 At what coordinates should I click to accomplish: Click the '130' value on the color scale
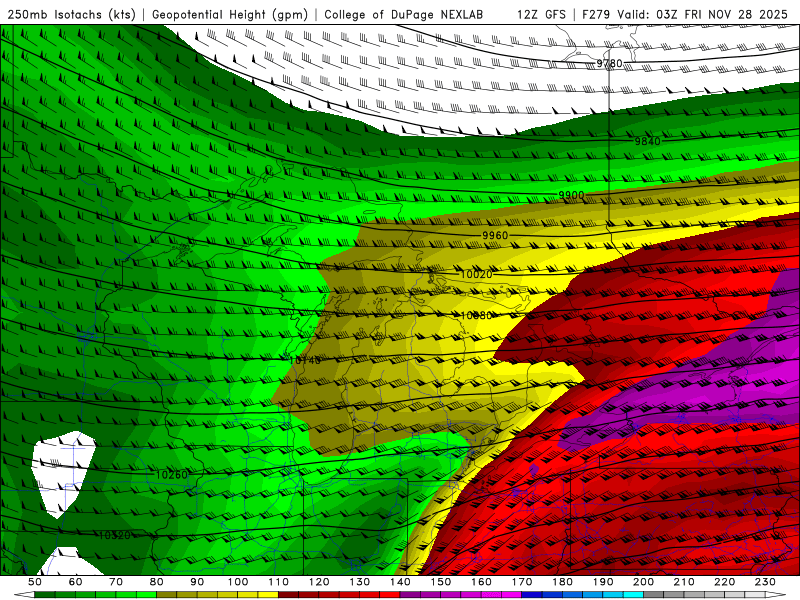[359, 582]
